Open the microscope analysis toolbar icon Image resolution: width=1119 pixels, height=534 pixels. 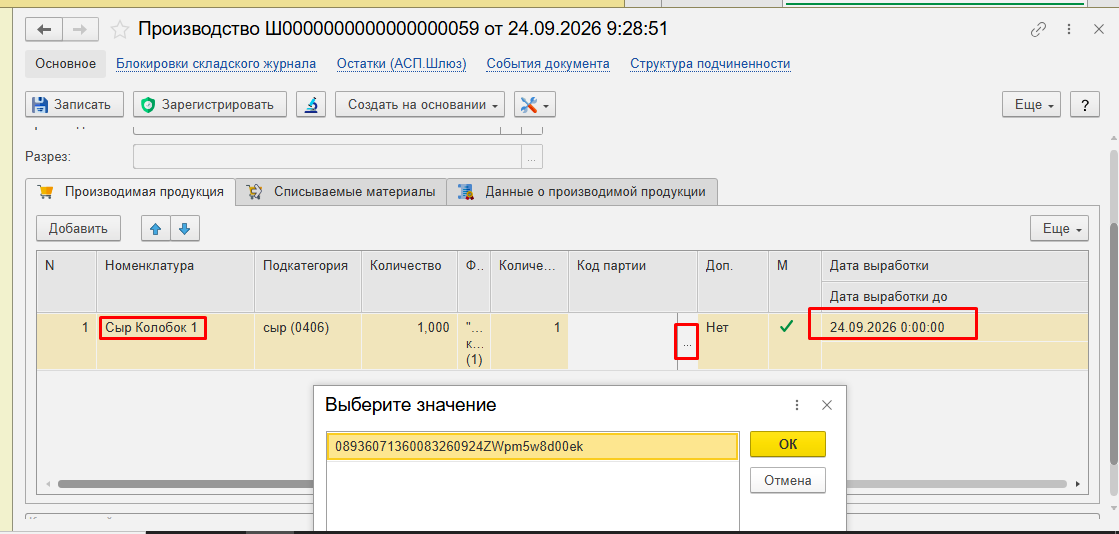tap(311, 104)
